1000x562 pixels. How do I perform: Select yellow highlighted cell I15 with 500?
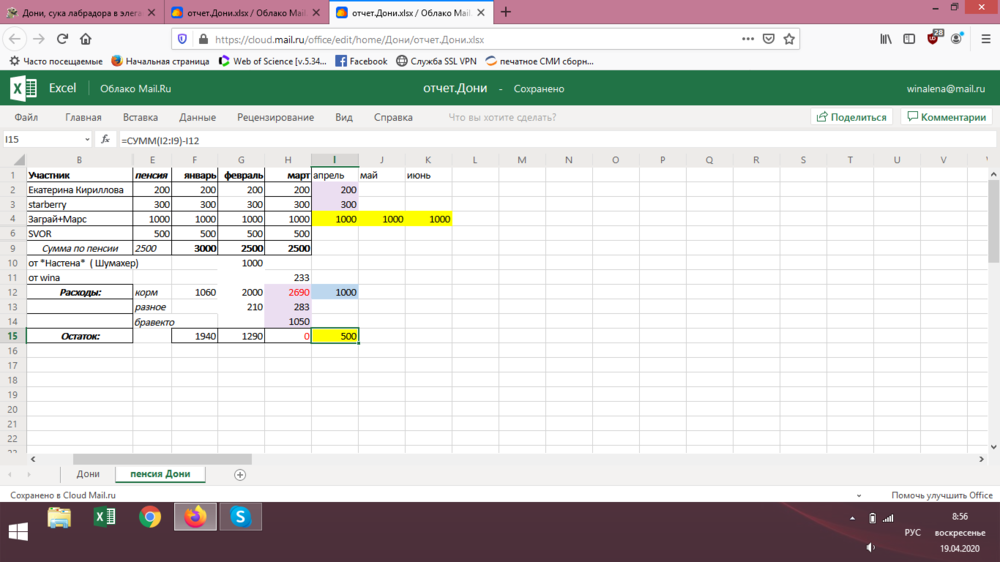tap(334, 337)
